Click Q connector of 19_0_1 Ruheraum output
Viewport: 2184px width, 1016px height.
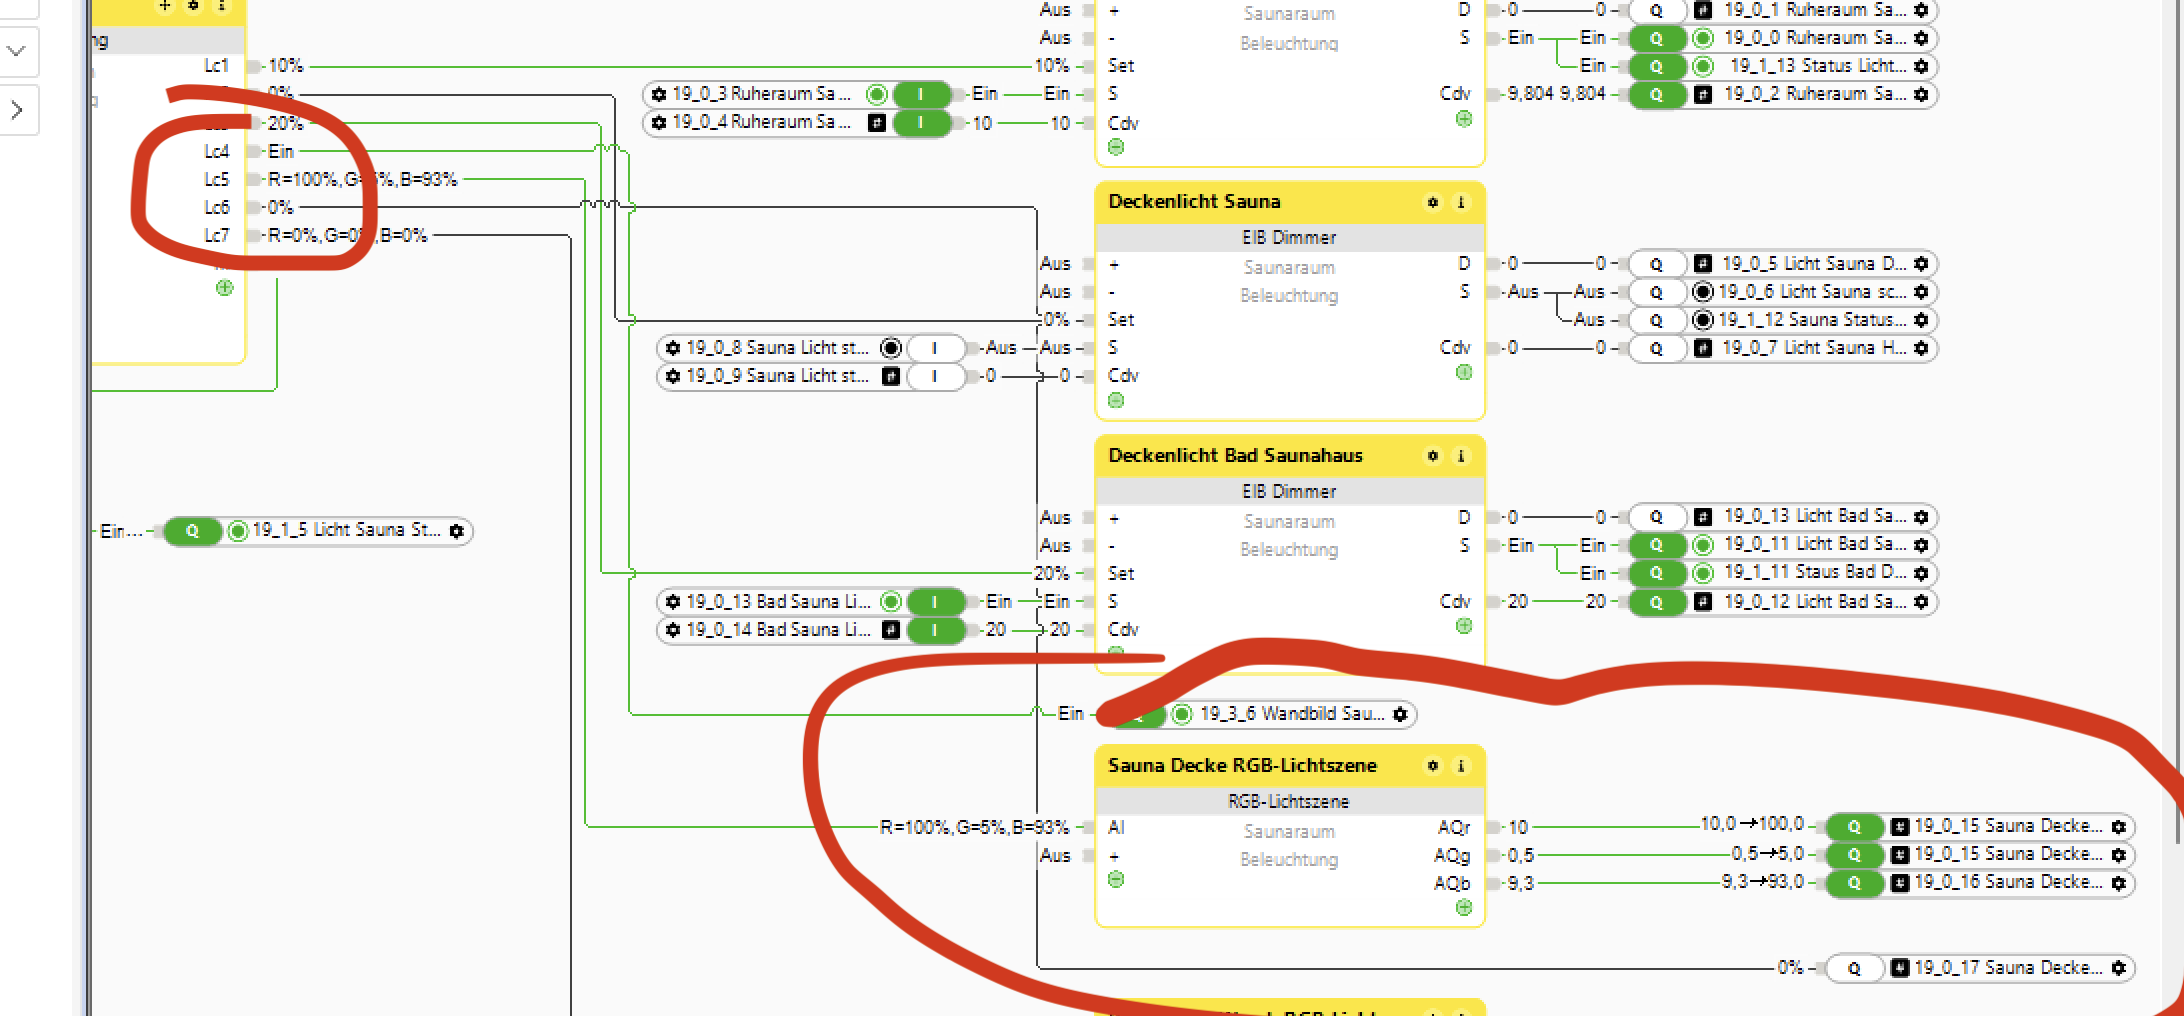pos(1656,10)
